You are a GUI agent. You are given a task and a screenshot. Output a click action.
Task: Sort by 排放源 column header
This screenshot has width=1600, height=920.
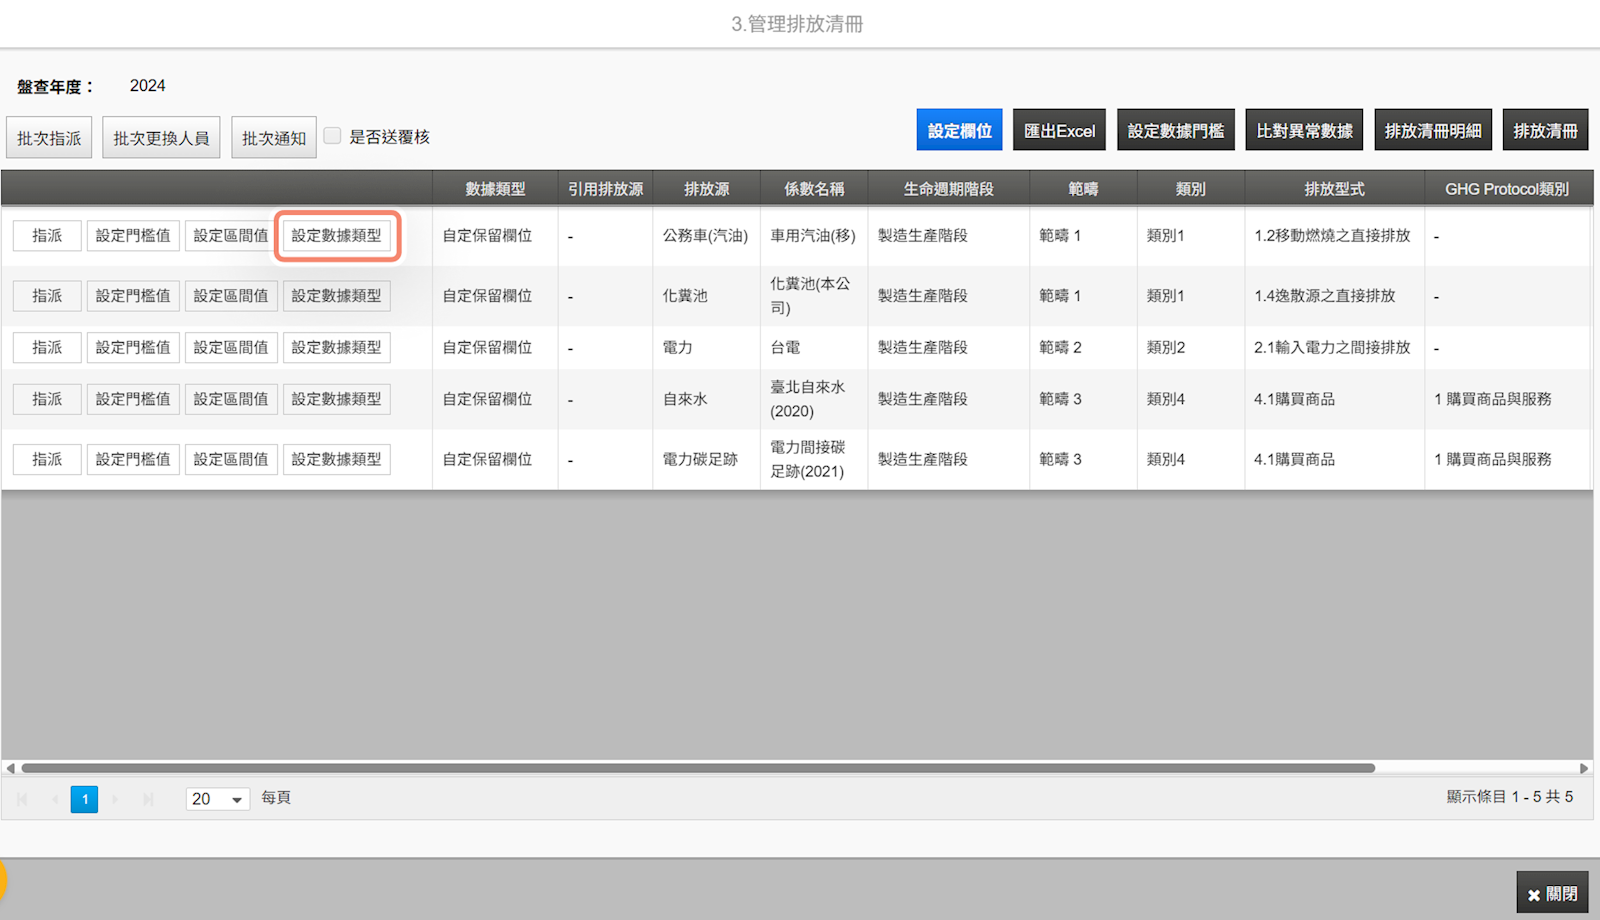point(706,189)
